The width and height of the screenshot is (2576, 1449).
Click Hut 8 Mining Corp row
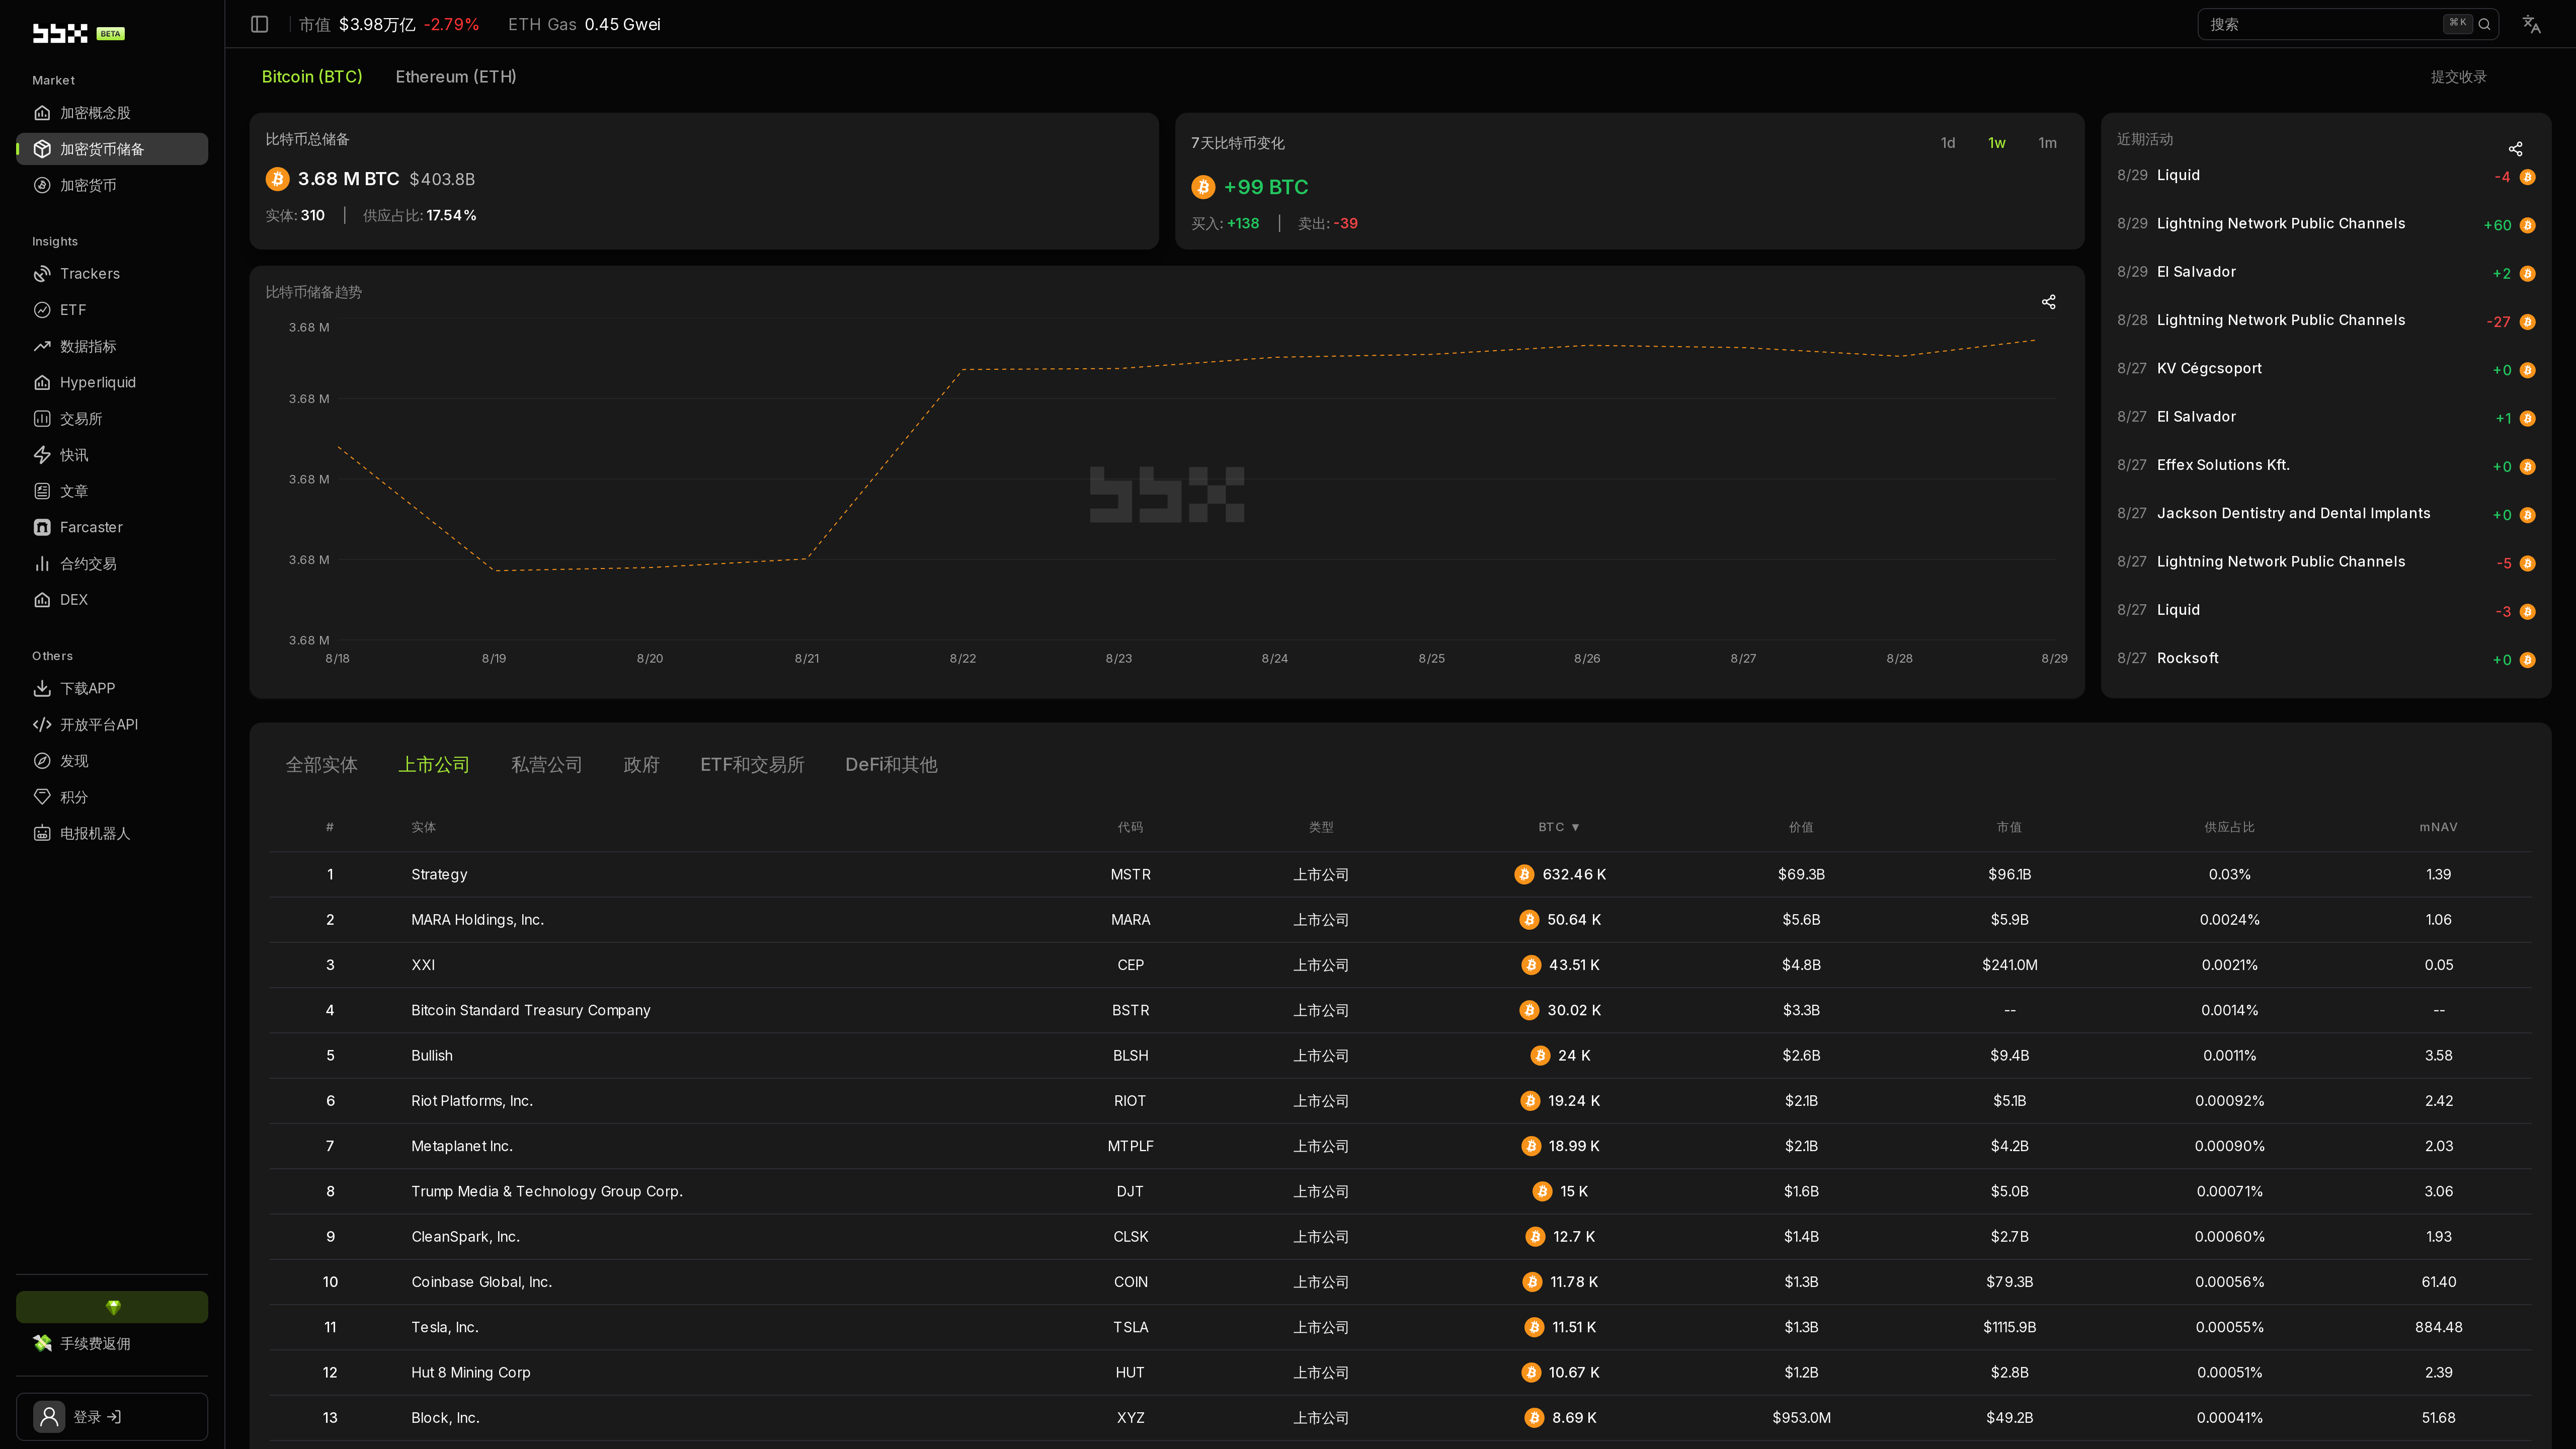[1400, 1372]
